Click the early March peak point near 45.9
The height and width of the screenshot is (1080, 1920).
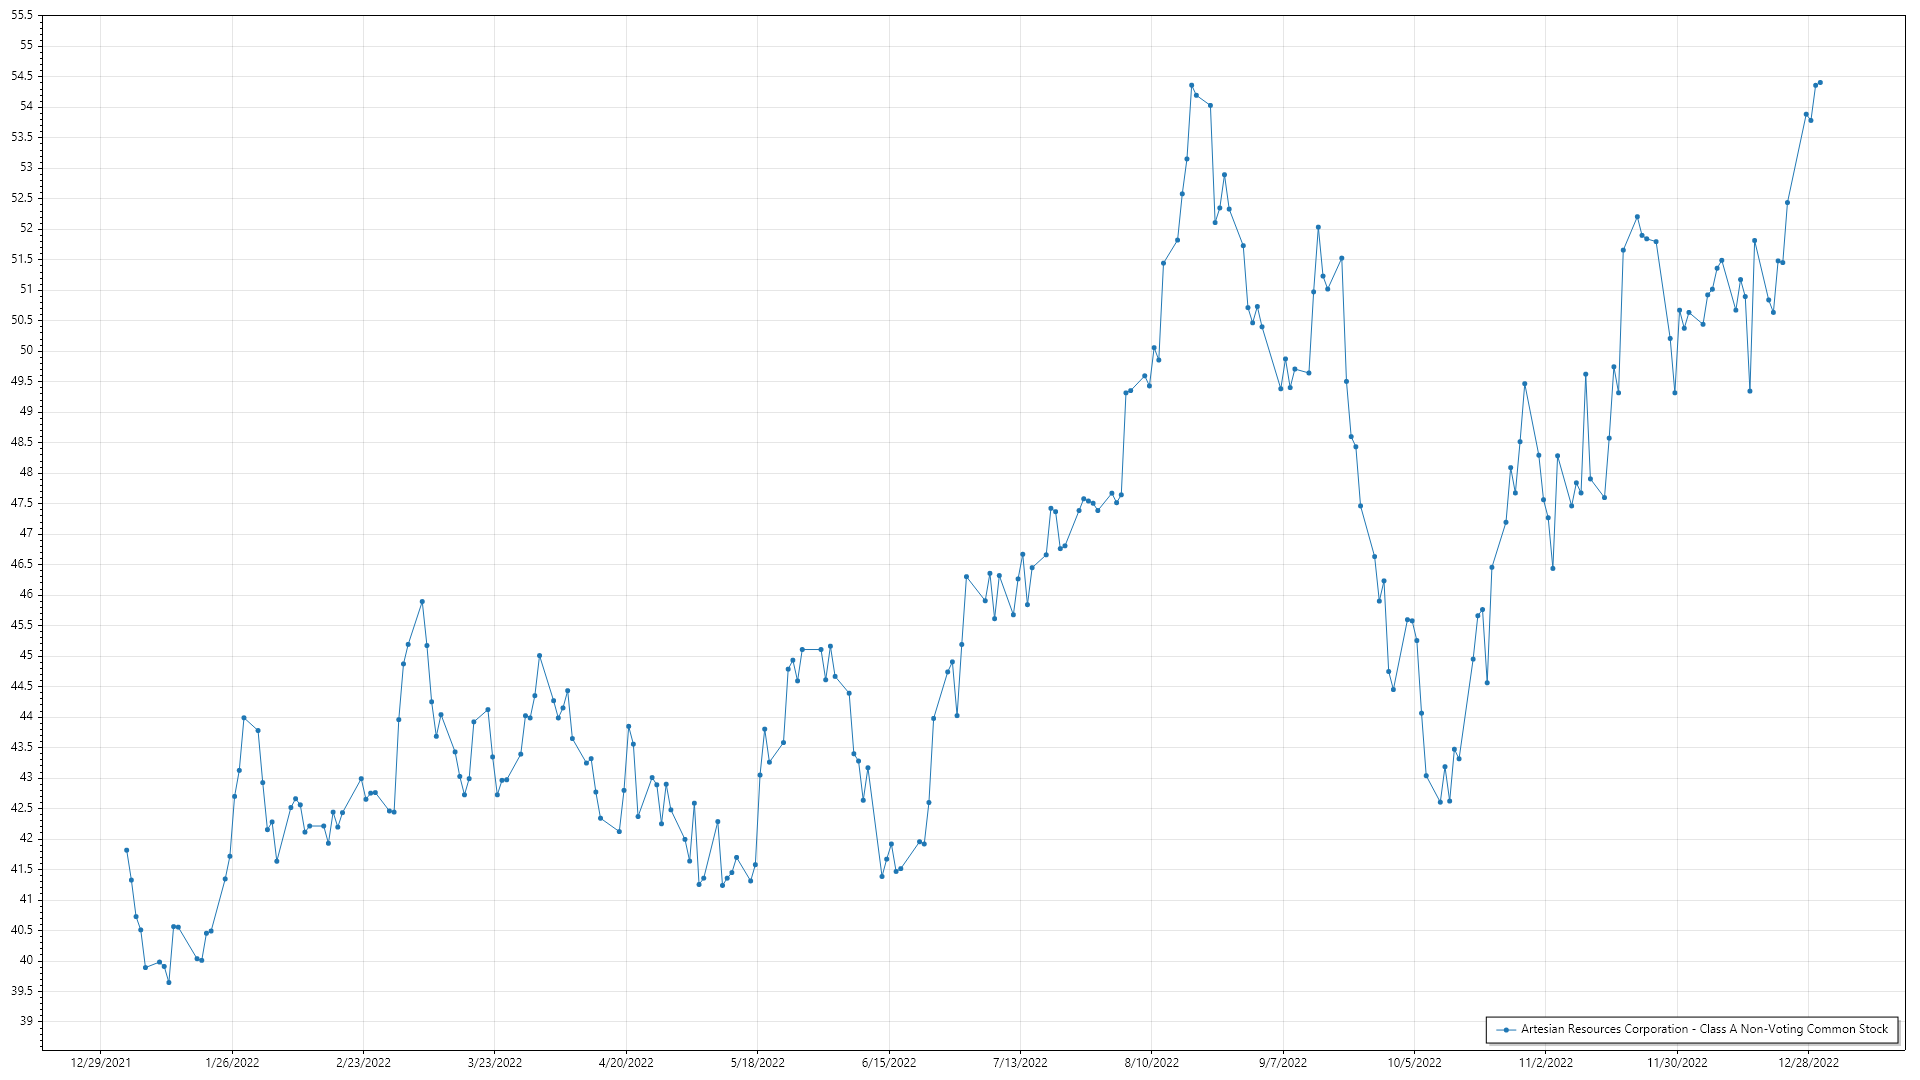pyautogui.click(x=422, y=602)
